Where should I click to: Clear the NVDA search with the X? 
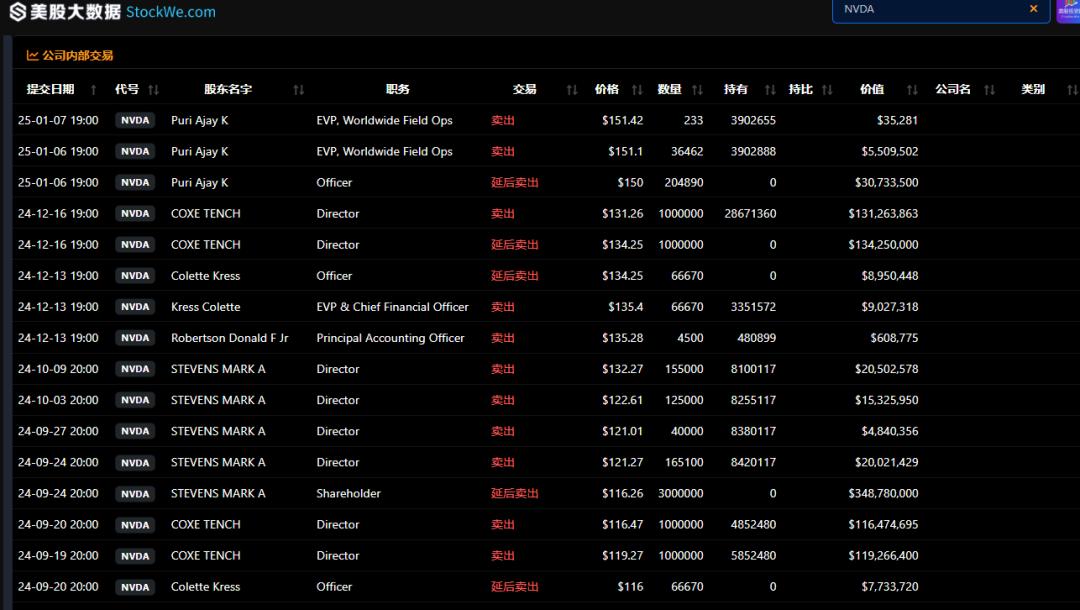[1033, 9]
